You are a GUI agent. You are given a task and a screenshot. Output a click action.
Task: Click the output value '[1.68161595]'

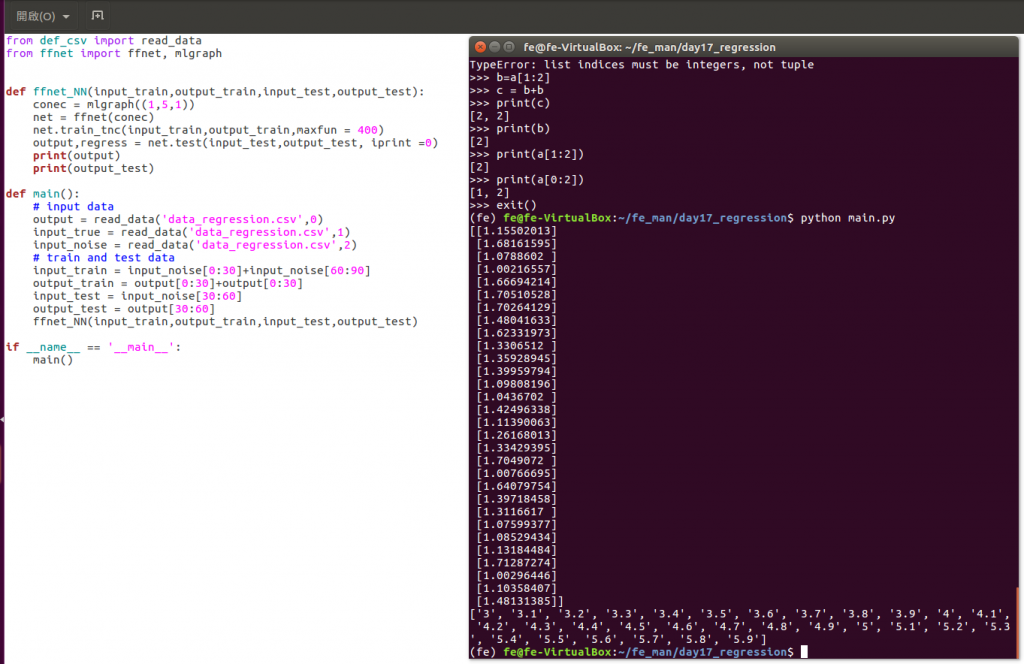click(517, 244)
